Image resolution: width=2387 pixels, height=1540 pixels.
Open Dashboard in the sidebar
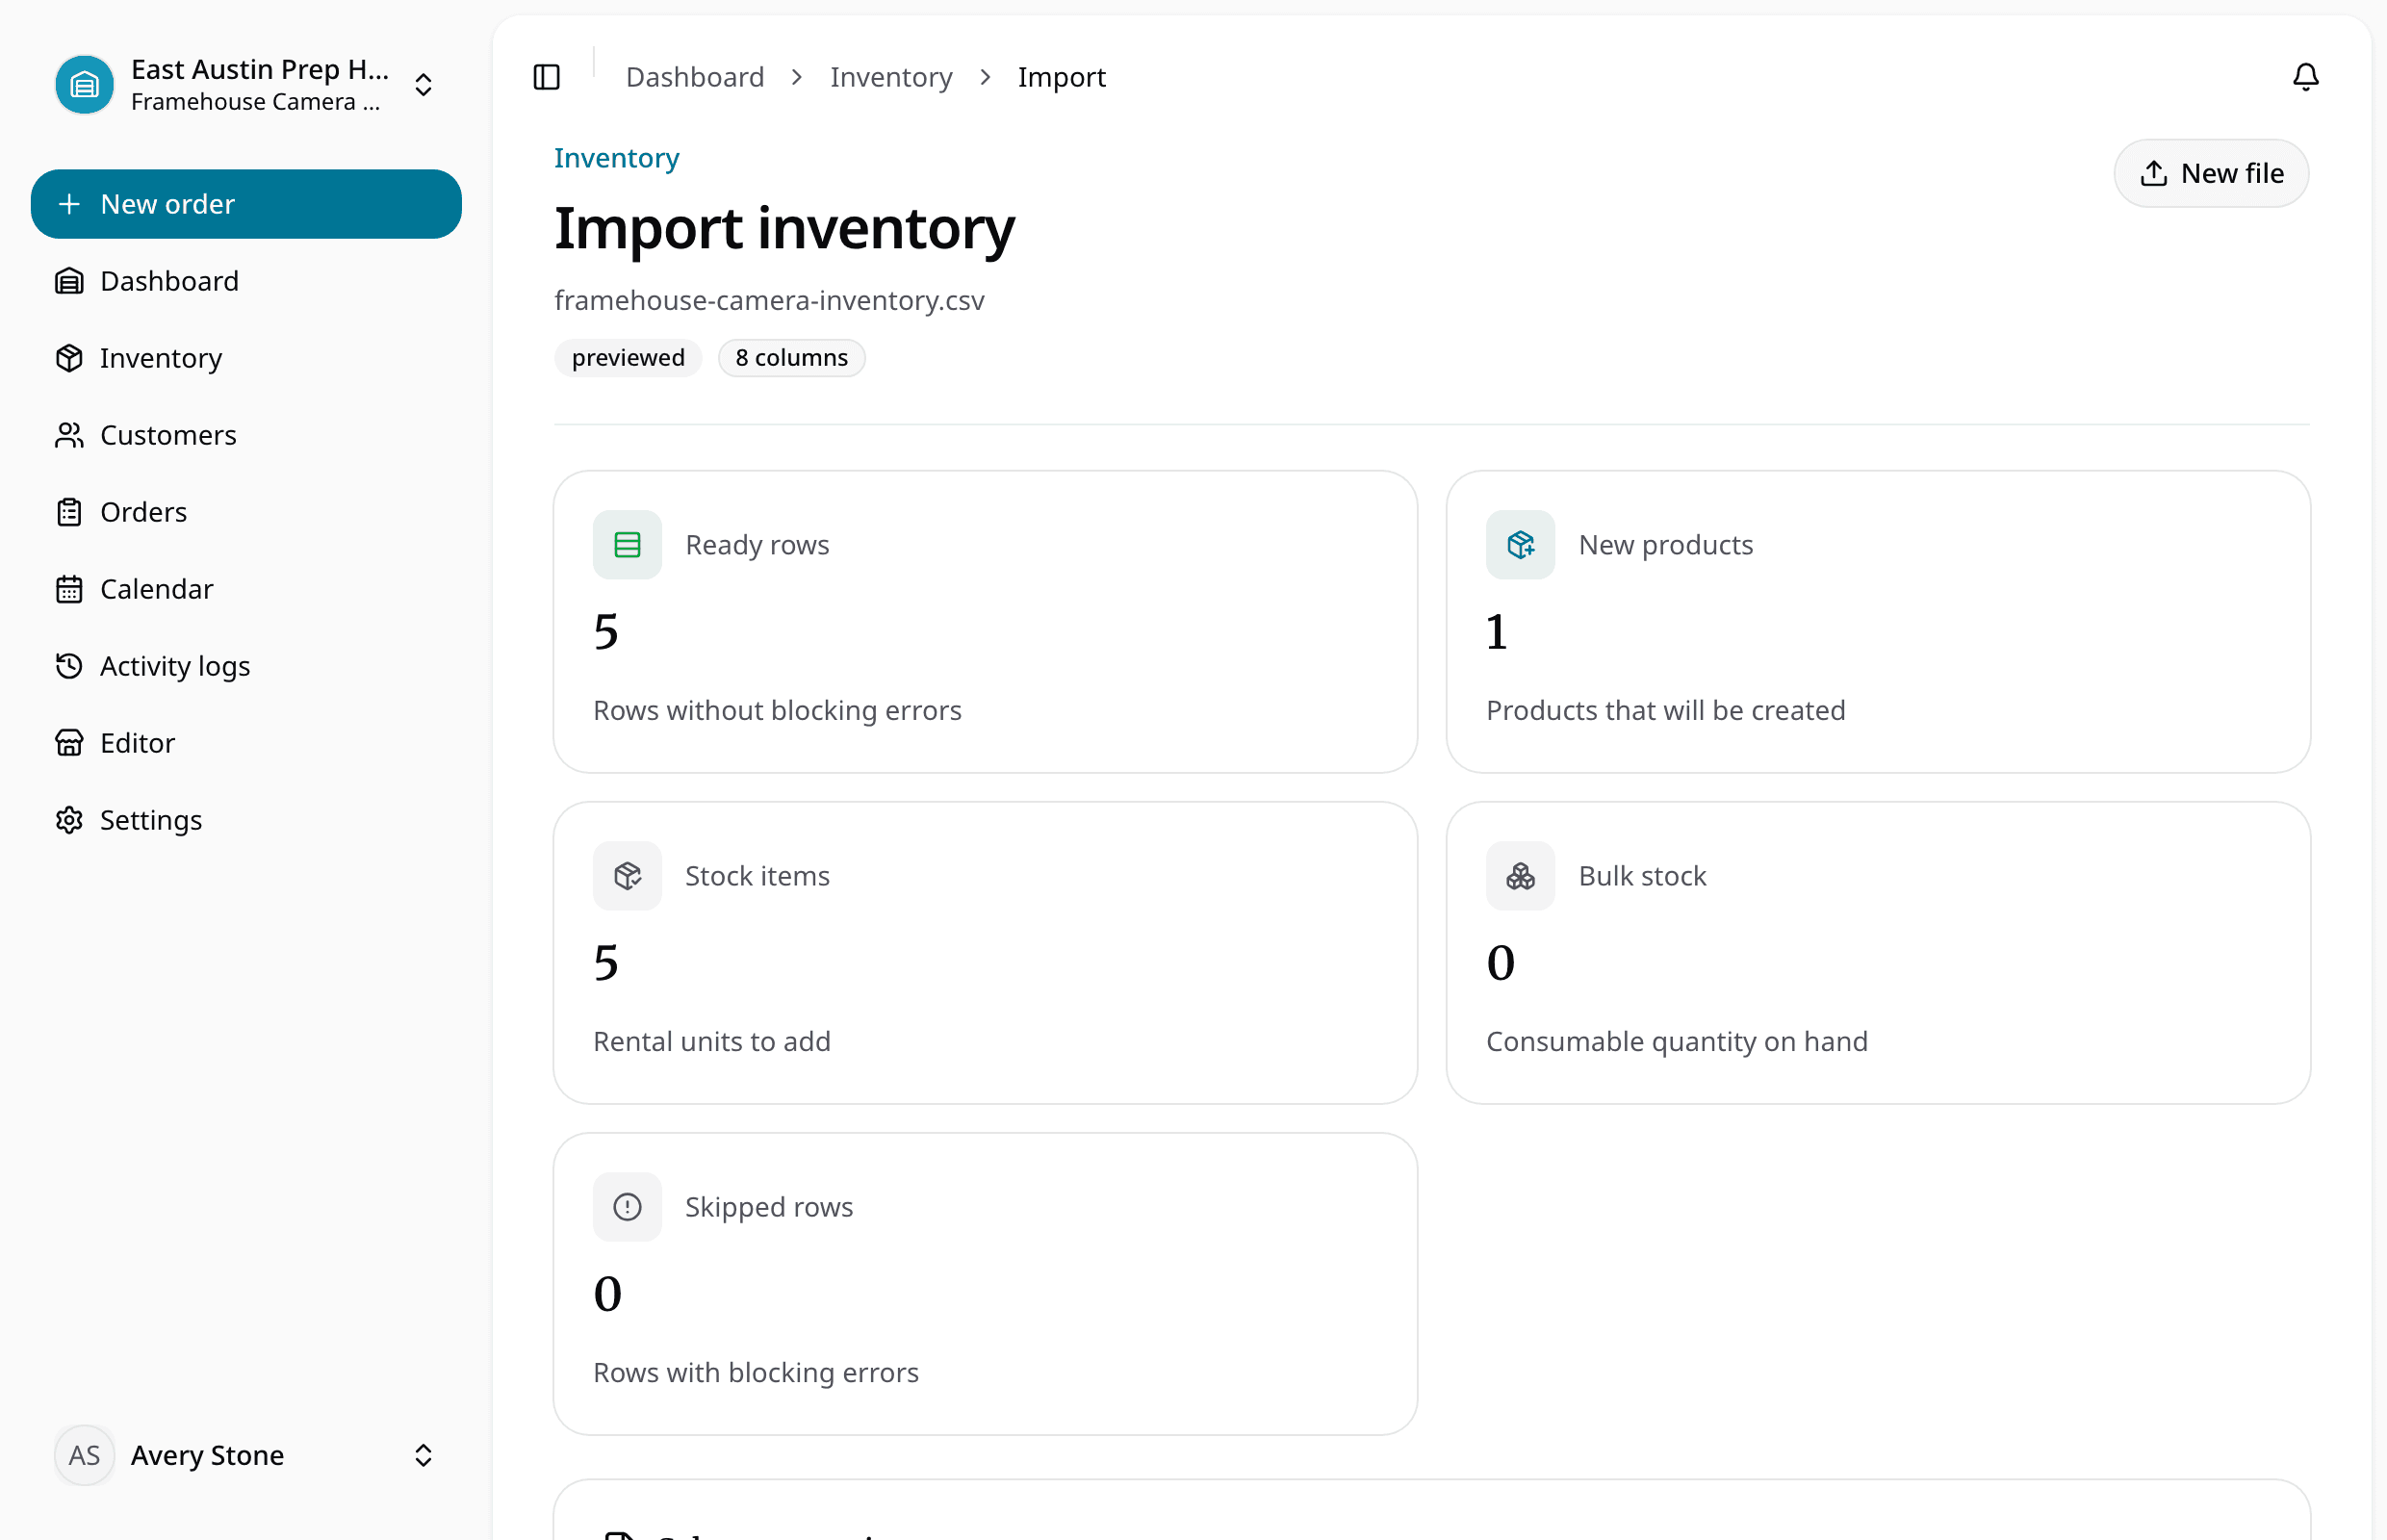click(x=246, y=281)
